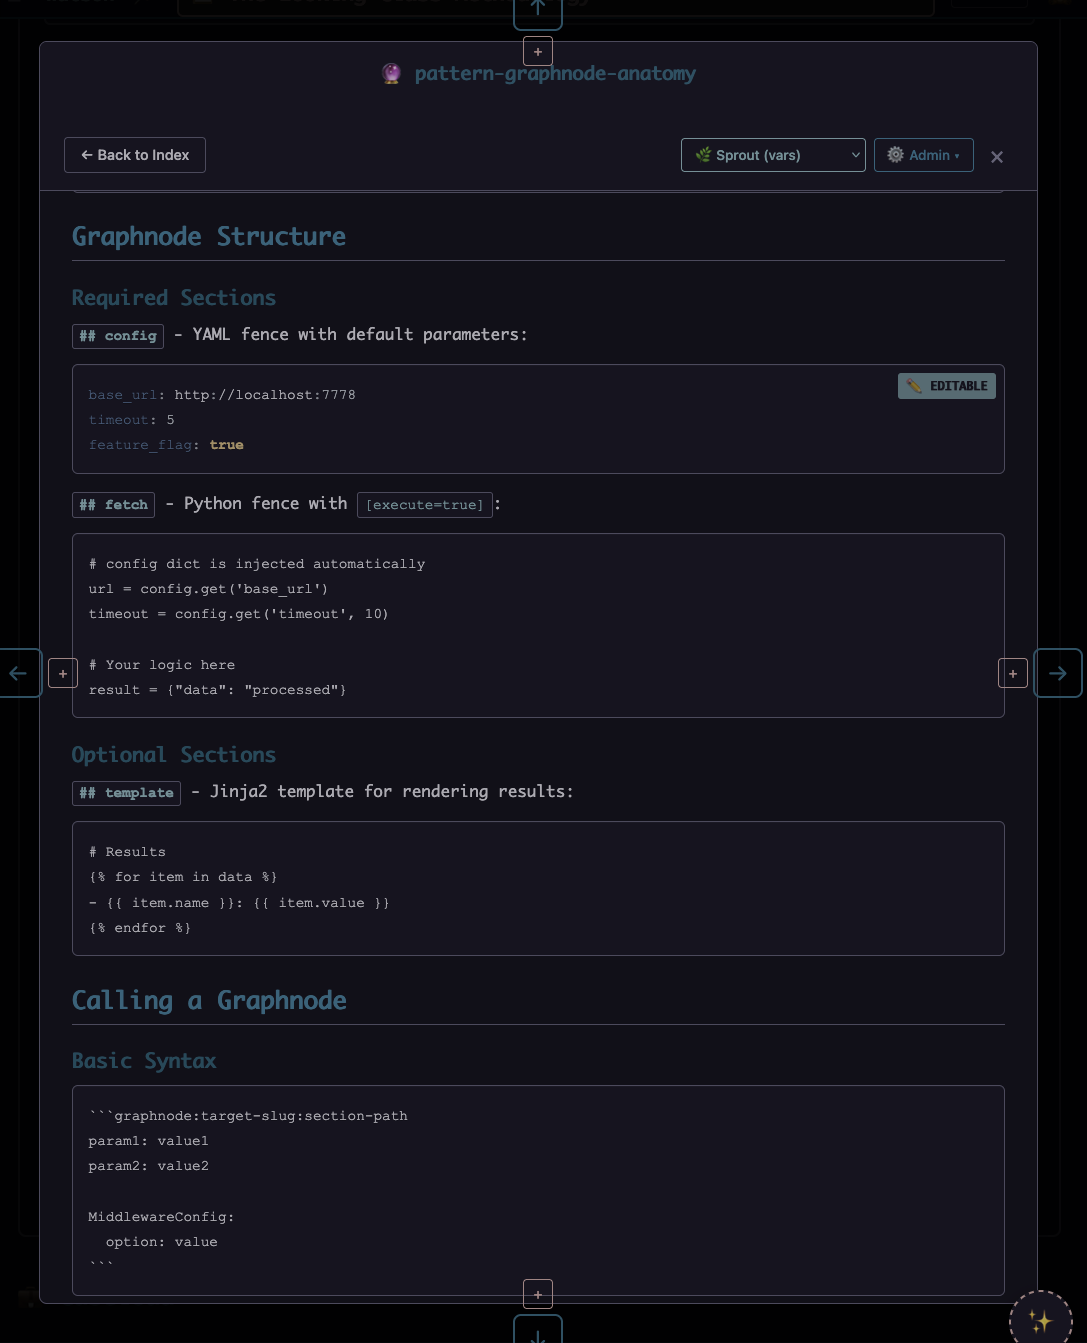
Task: Click the plus button at top edge
Action: pyautogui.click(x=538, y=51)
